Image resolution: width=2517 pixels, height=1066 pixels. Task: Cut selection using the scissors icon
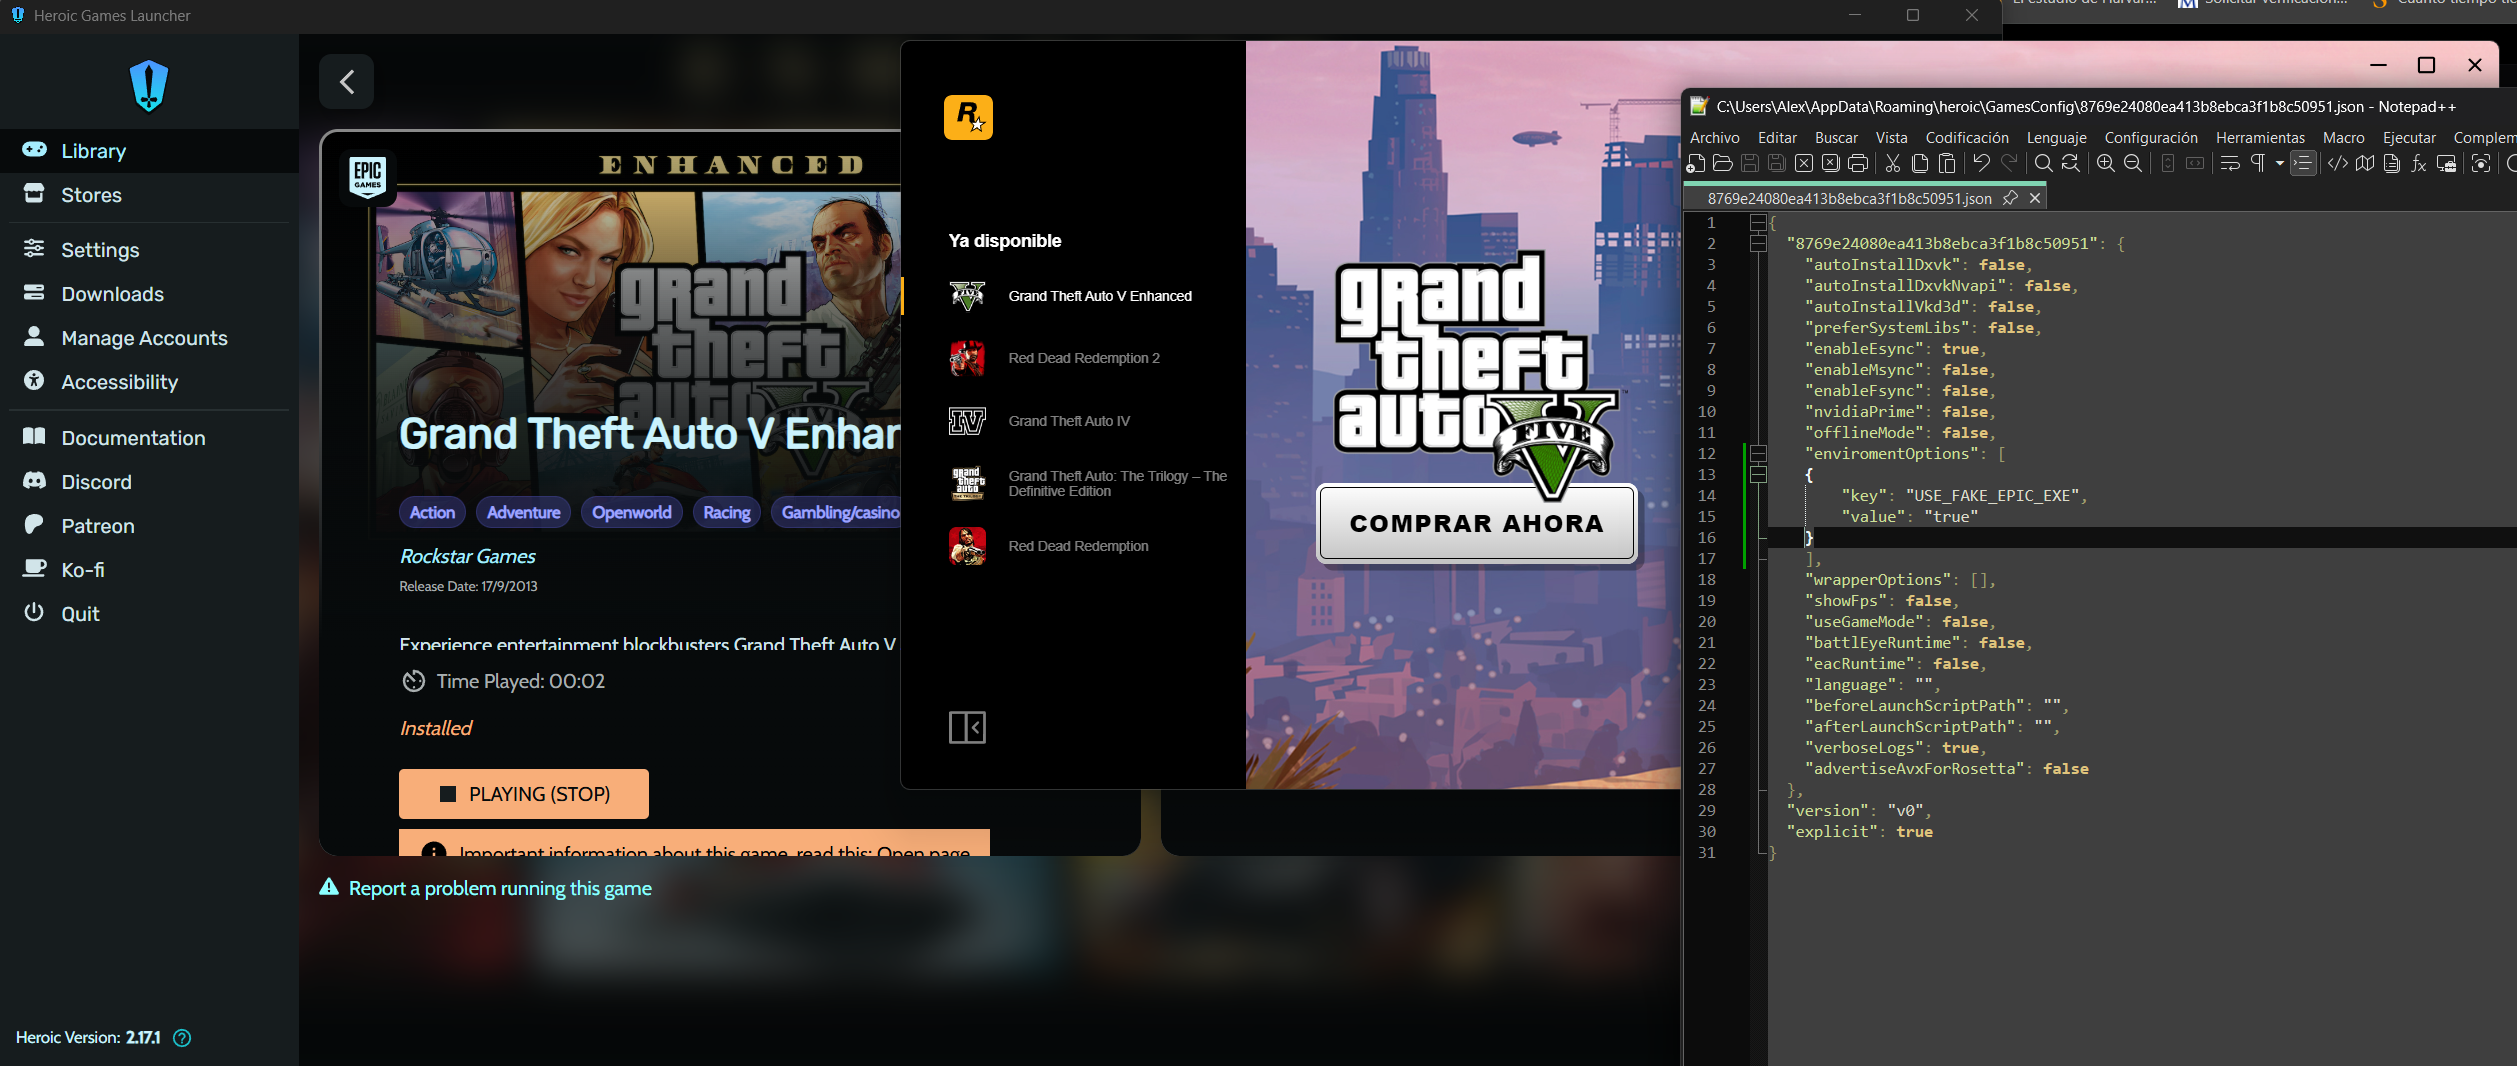tap(1893, 164)
